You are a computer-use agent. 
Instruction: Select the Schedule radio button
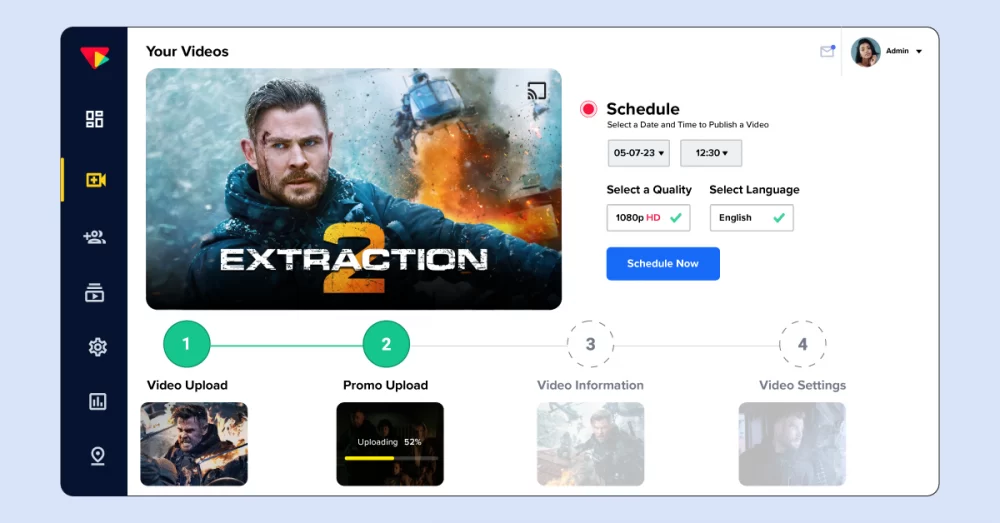(x=589, y=109)
